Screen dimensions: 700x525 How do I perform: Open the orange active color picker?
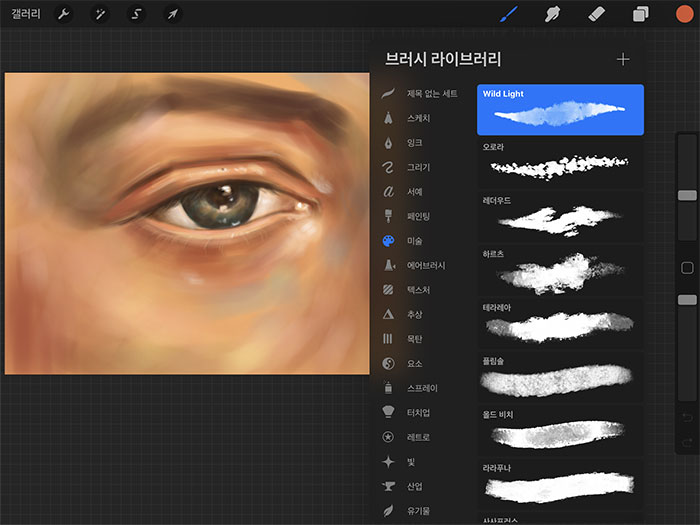[x=684, y=14]
